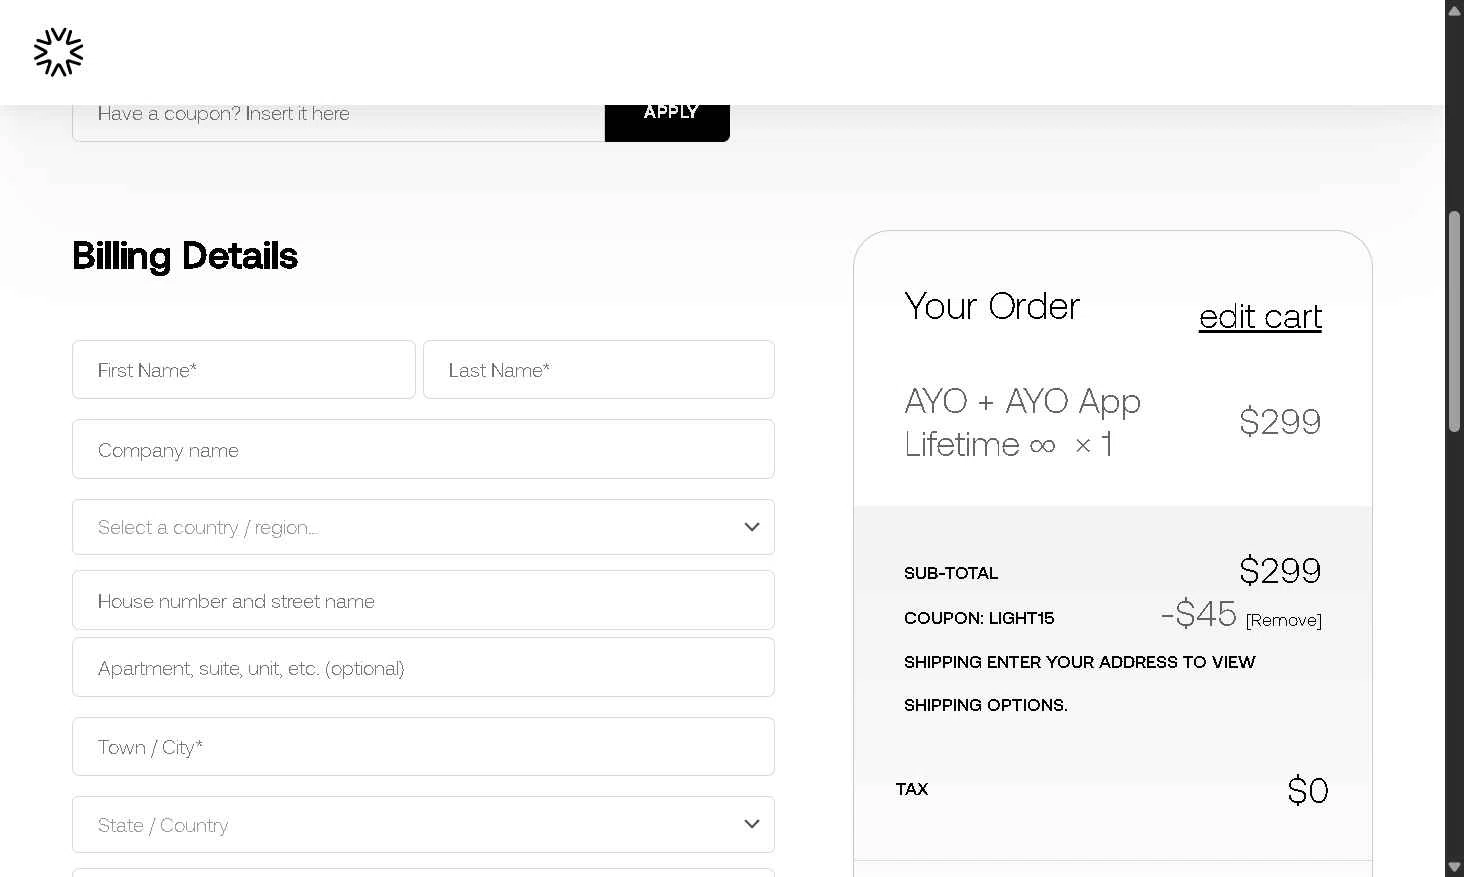Click the COUPON: LIGHT15 label
This screenshot has height=877, width=1464.
point(979,618)
